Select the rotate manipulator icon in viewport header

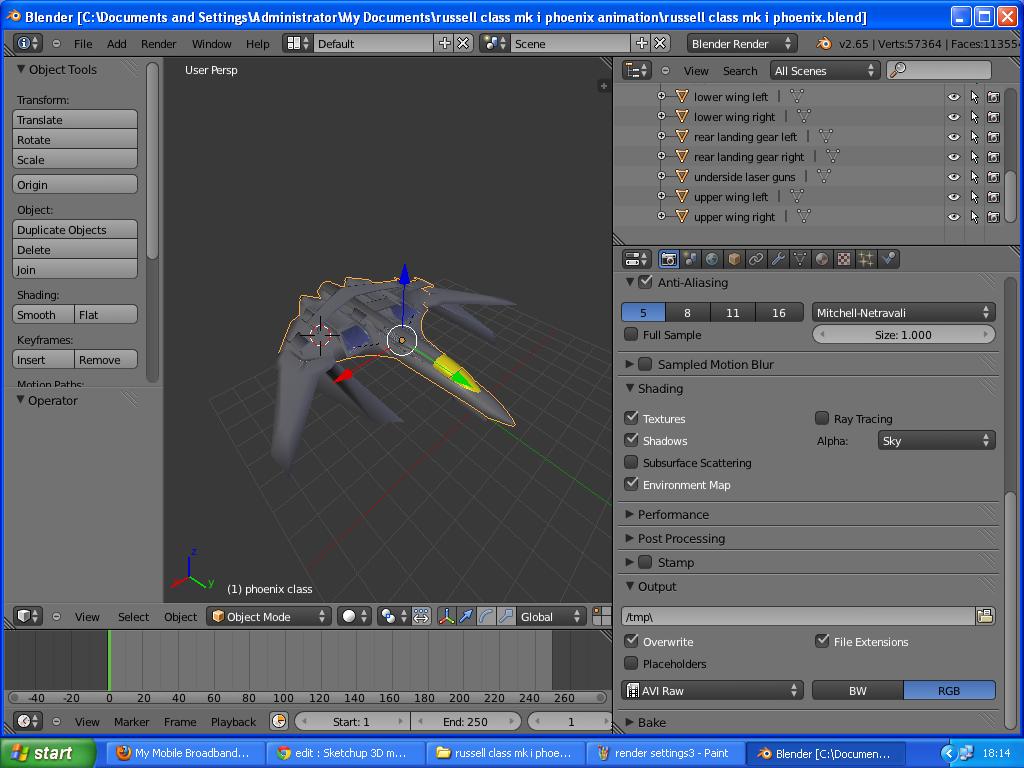(x=486, y=616)
